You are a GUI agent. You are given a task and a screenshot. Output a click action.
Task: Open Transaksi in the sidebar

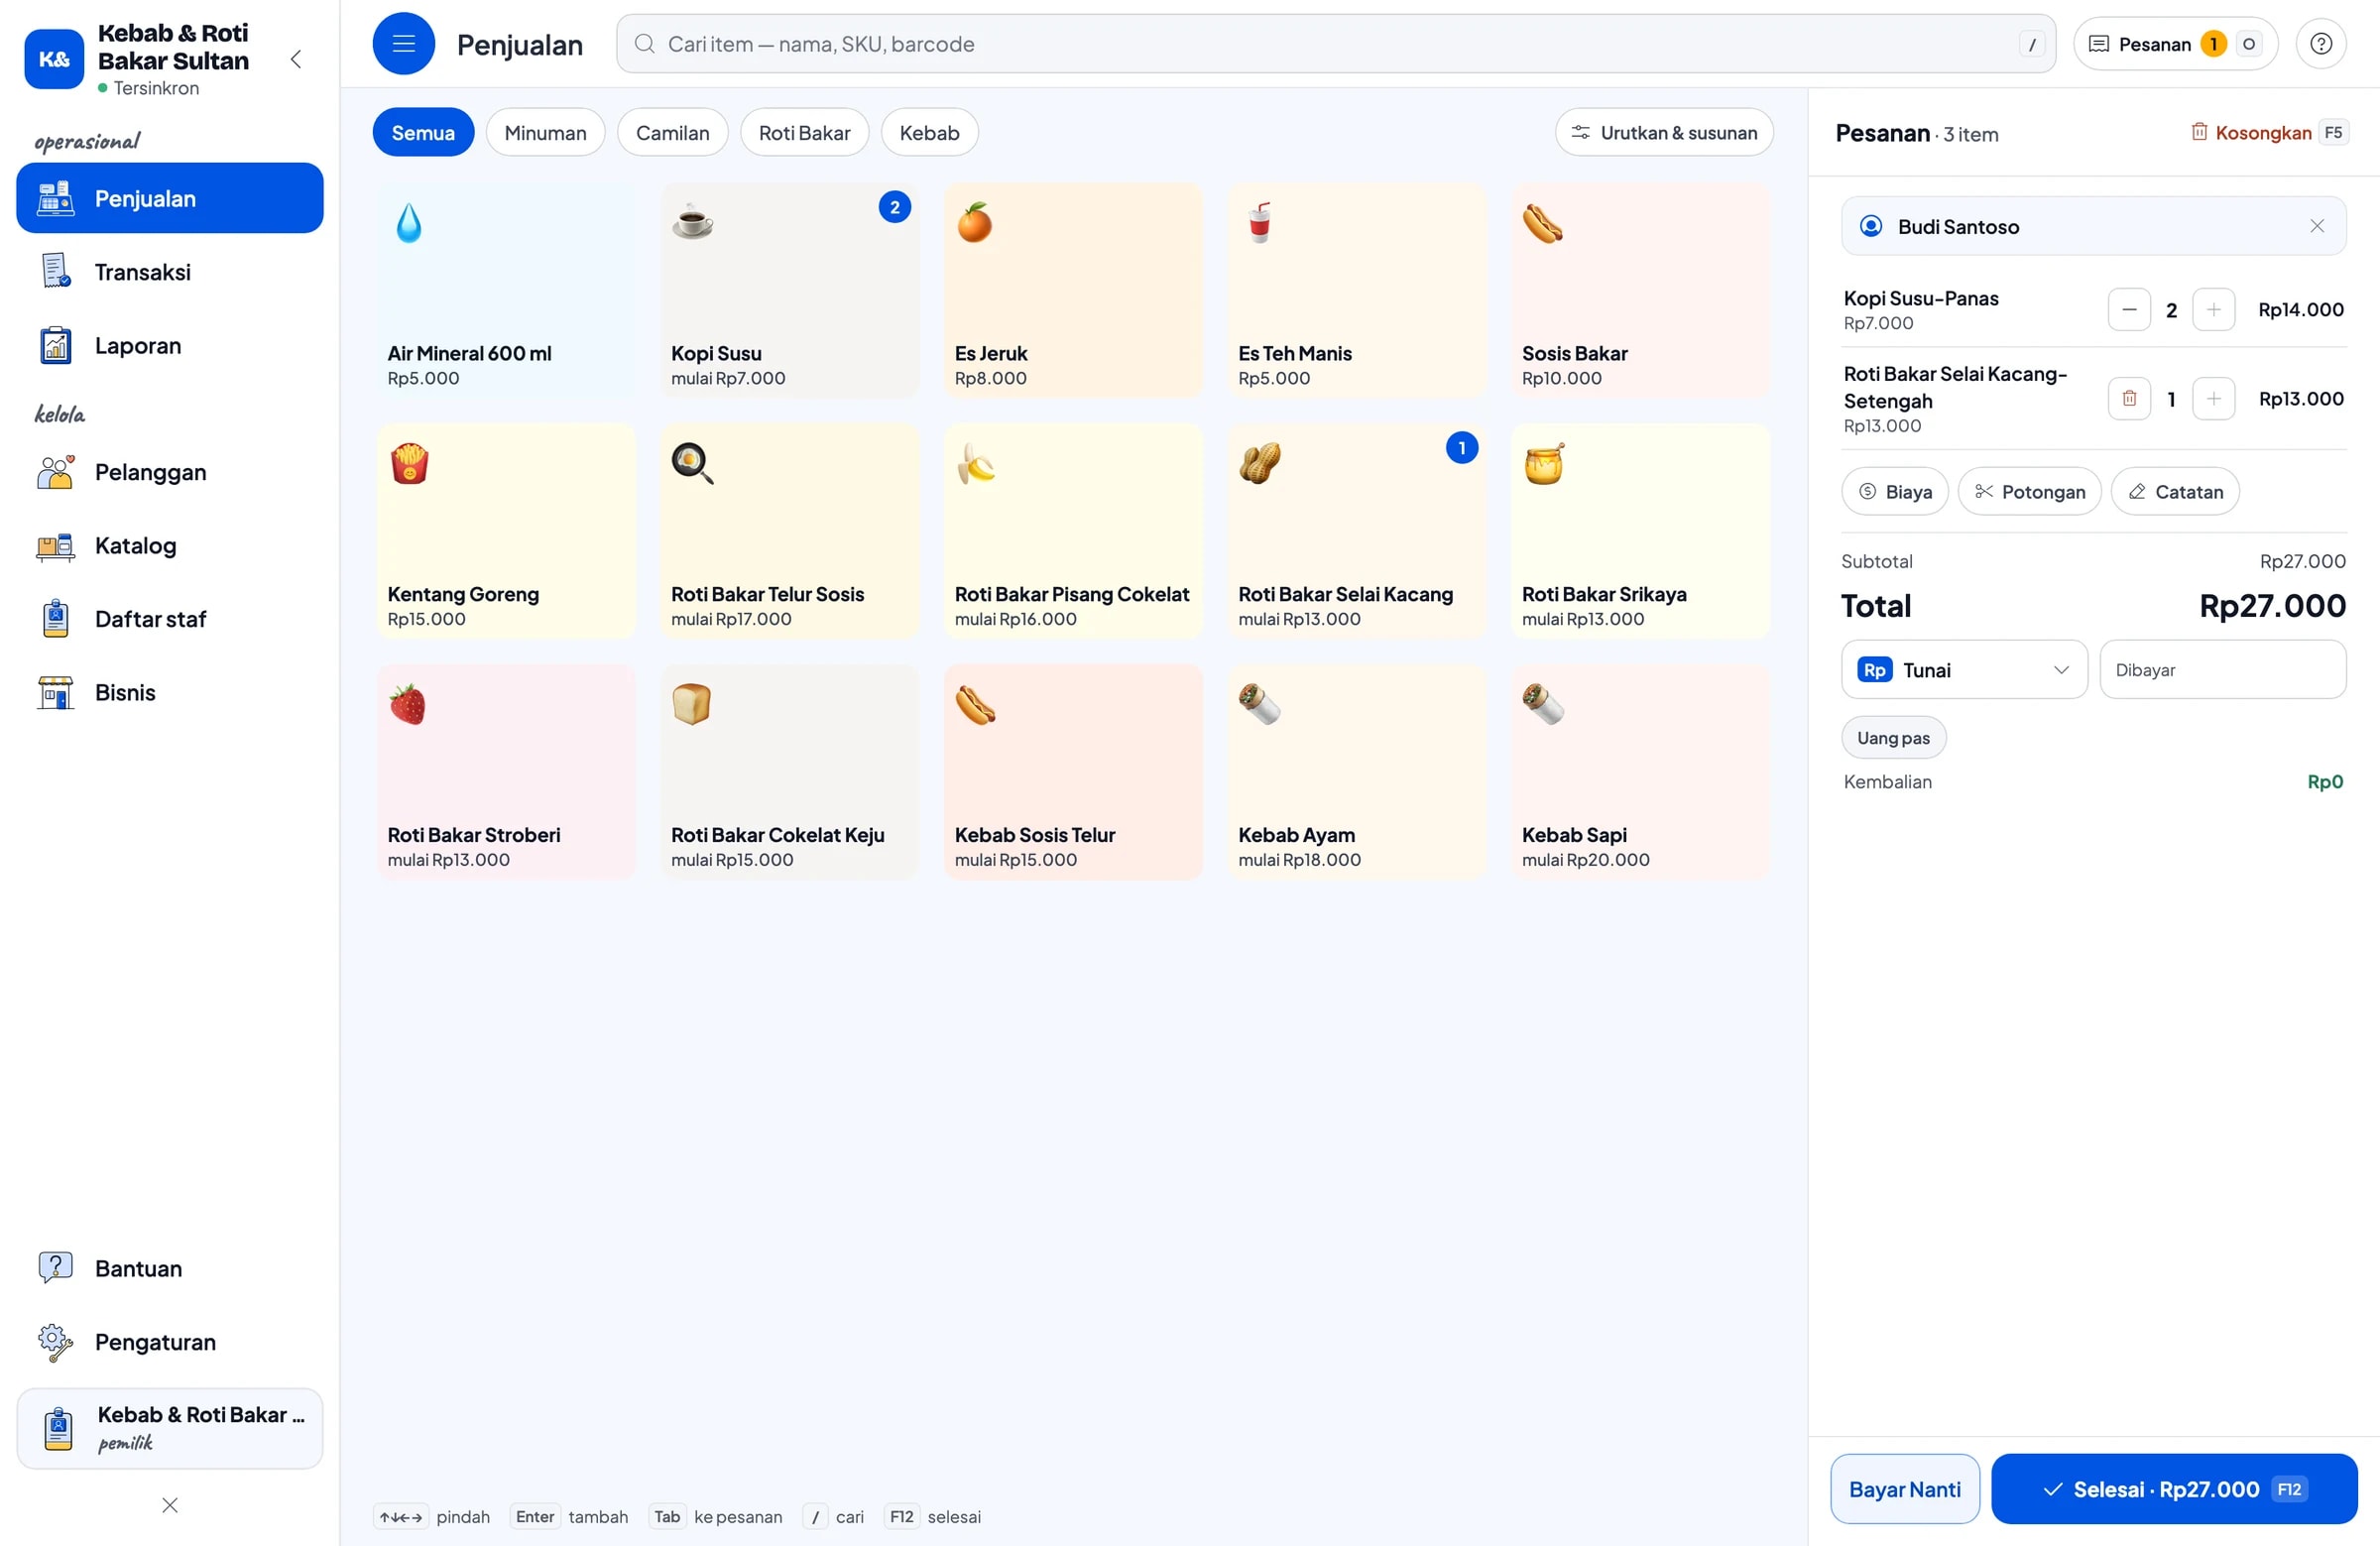(x=170, y=272)
